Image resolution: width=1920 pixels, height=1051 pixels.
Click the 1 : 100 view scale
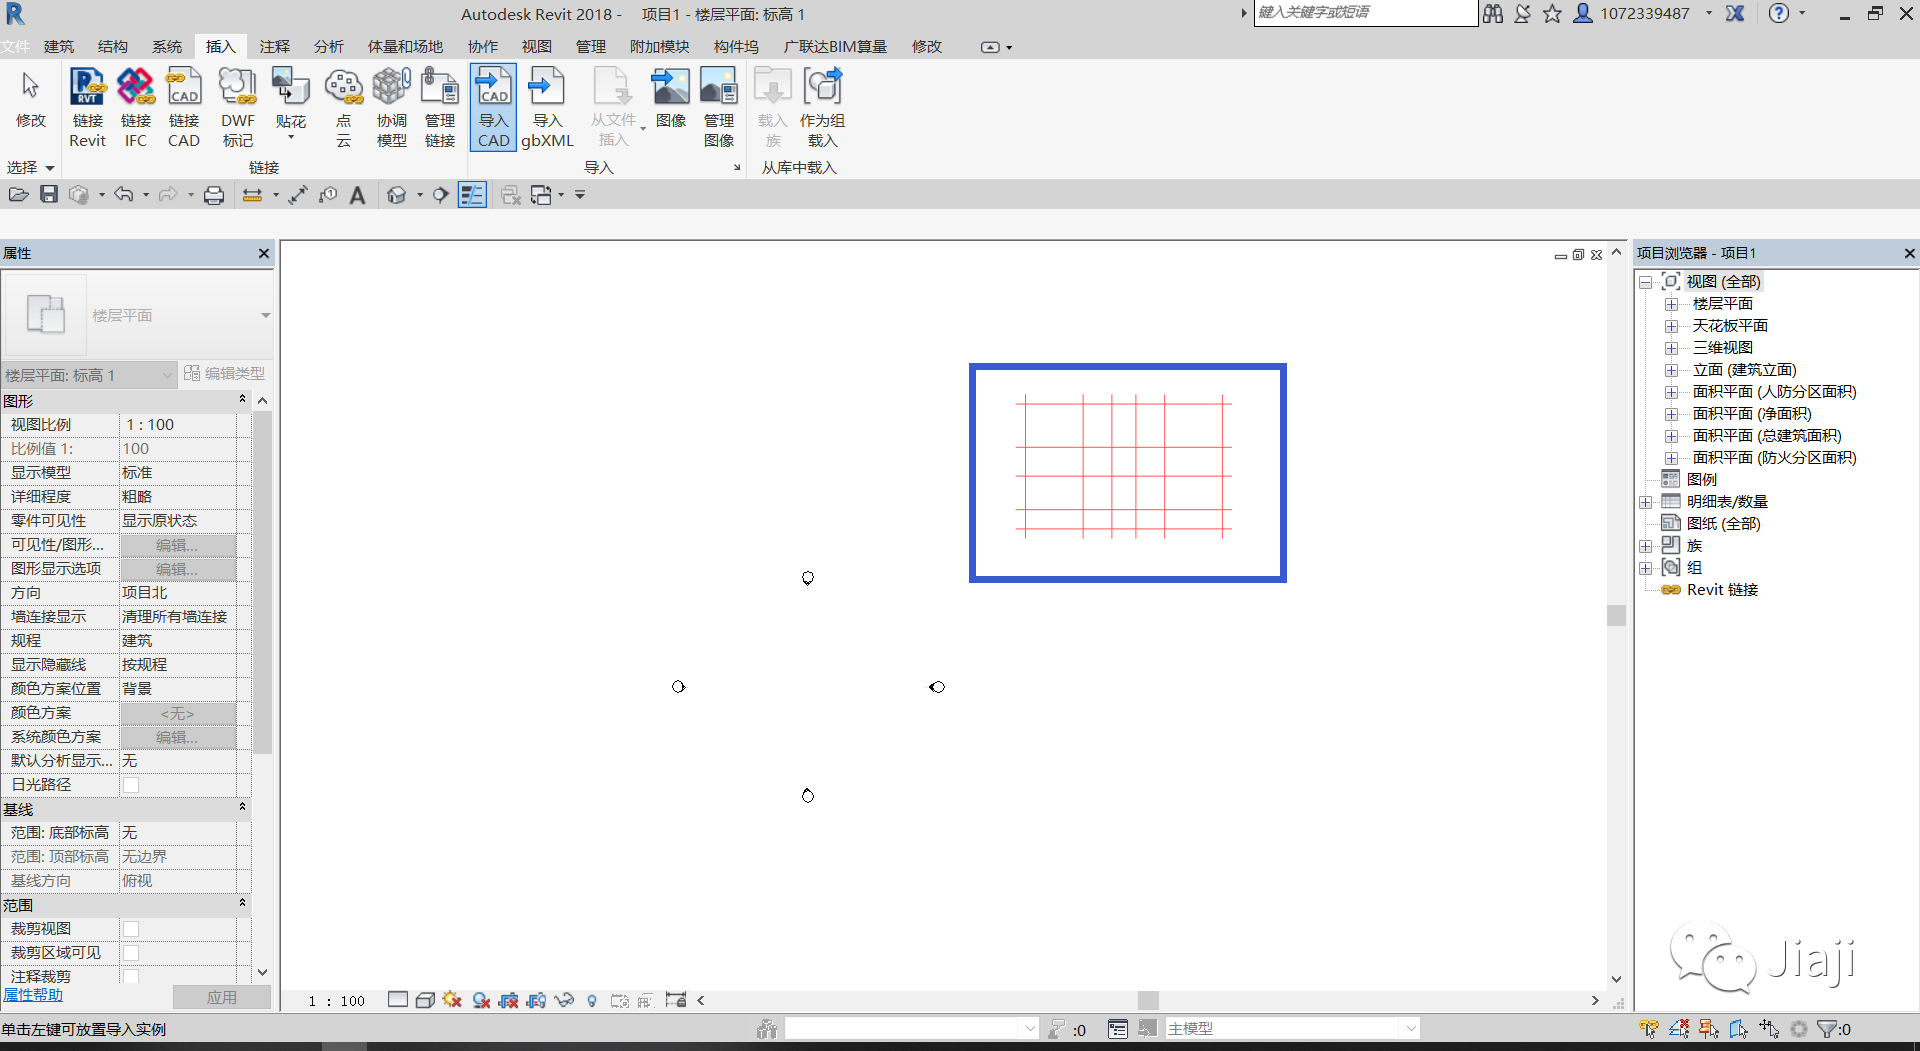point(337,1001)
